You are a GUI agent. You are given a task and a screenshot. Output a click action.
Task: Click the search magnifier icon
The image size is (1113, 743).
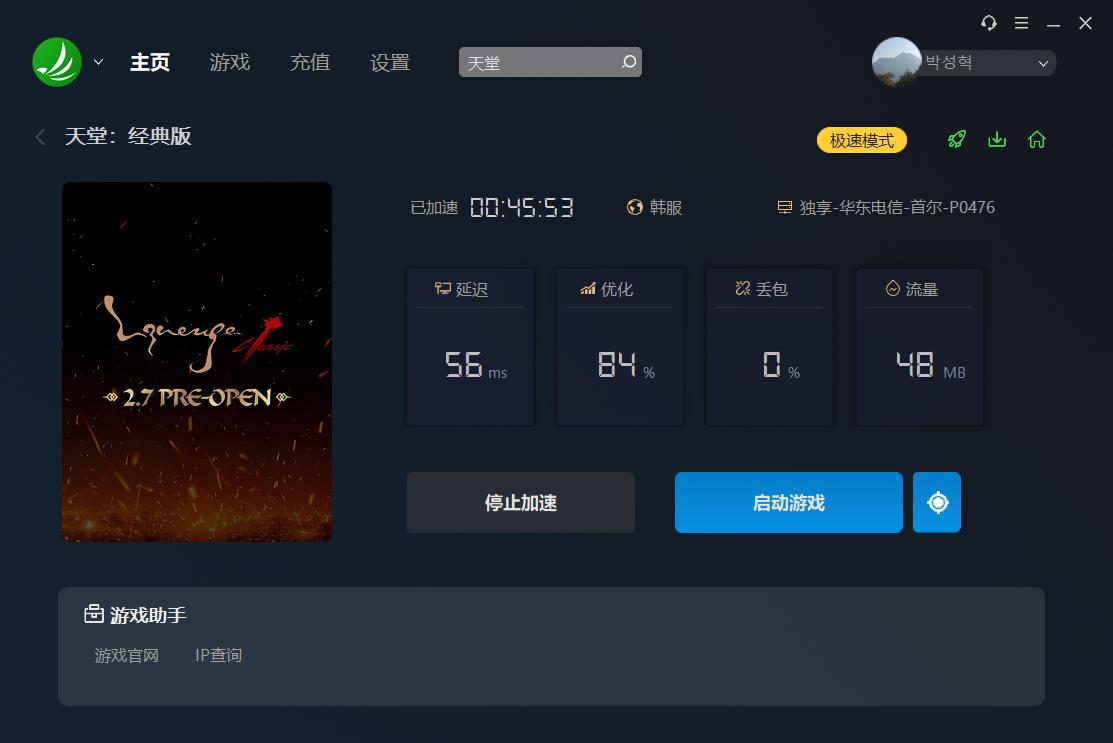[x=629, y=62]
